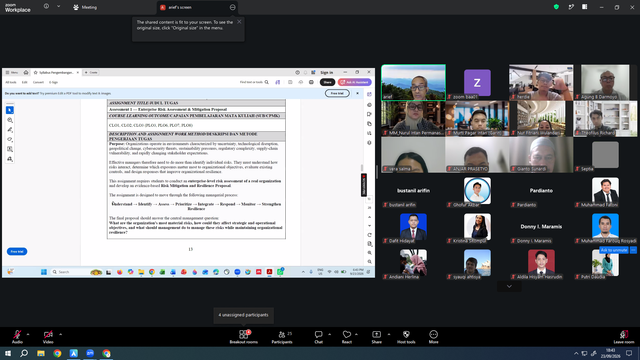The width and height of the screenshot is (640, 360).
Task: Choose the draw freehand tool in Acrobat sidebar
Action: tap(10, 139)
